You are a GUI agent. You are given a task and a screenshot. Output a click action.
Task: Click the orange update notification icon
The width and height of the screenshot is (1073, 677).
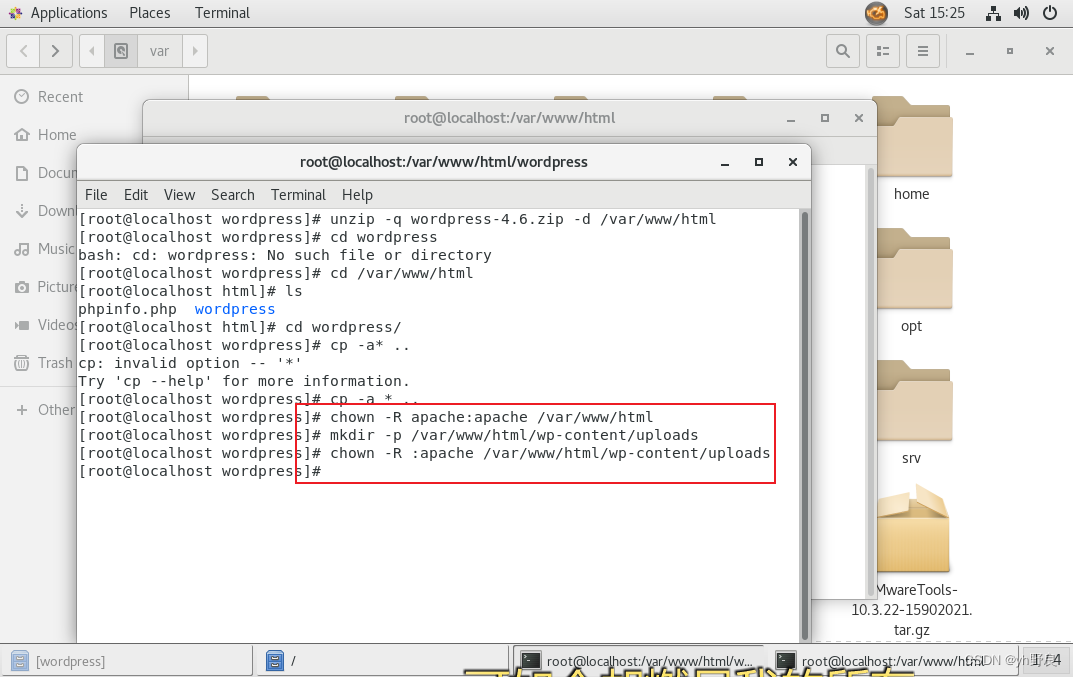point(876,13)
